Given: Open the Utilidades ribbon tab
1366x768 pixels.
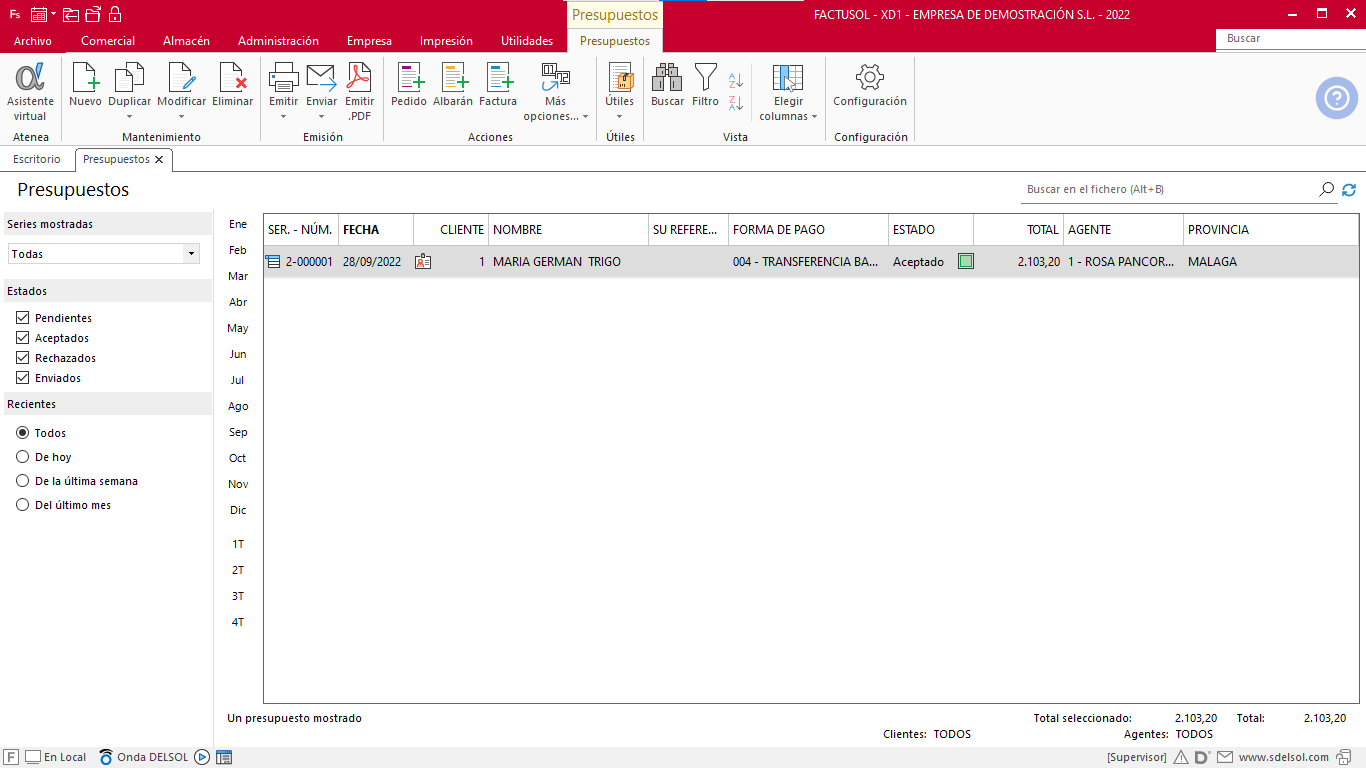Looking at the screenshot, I should pyautogui.click(x=527, y=41).
